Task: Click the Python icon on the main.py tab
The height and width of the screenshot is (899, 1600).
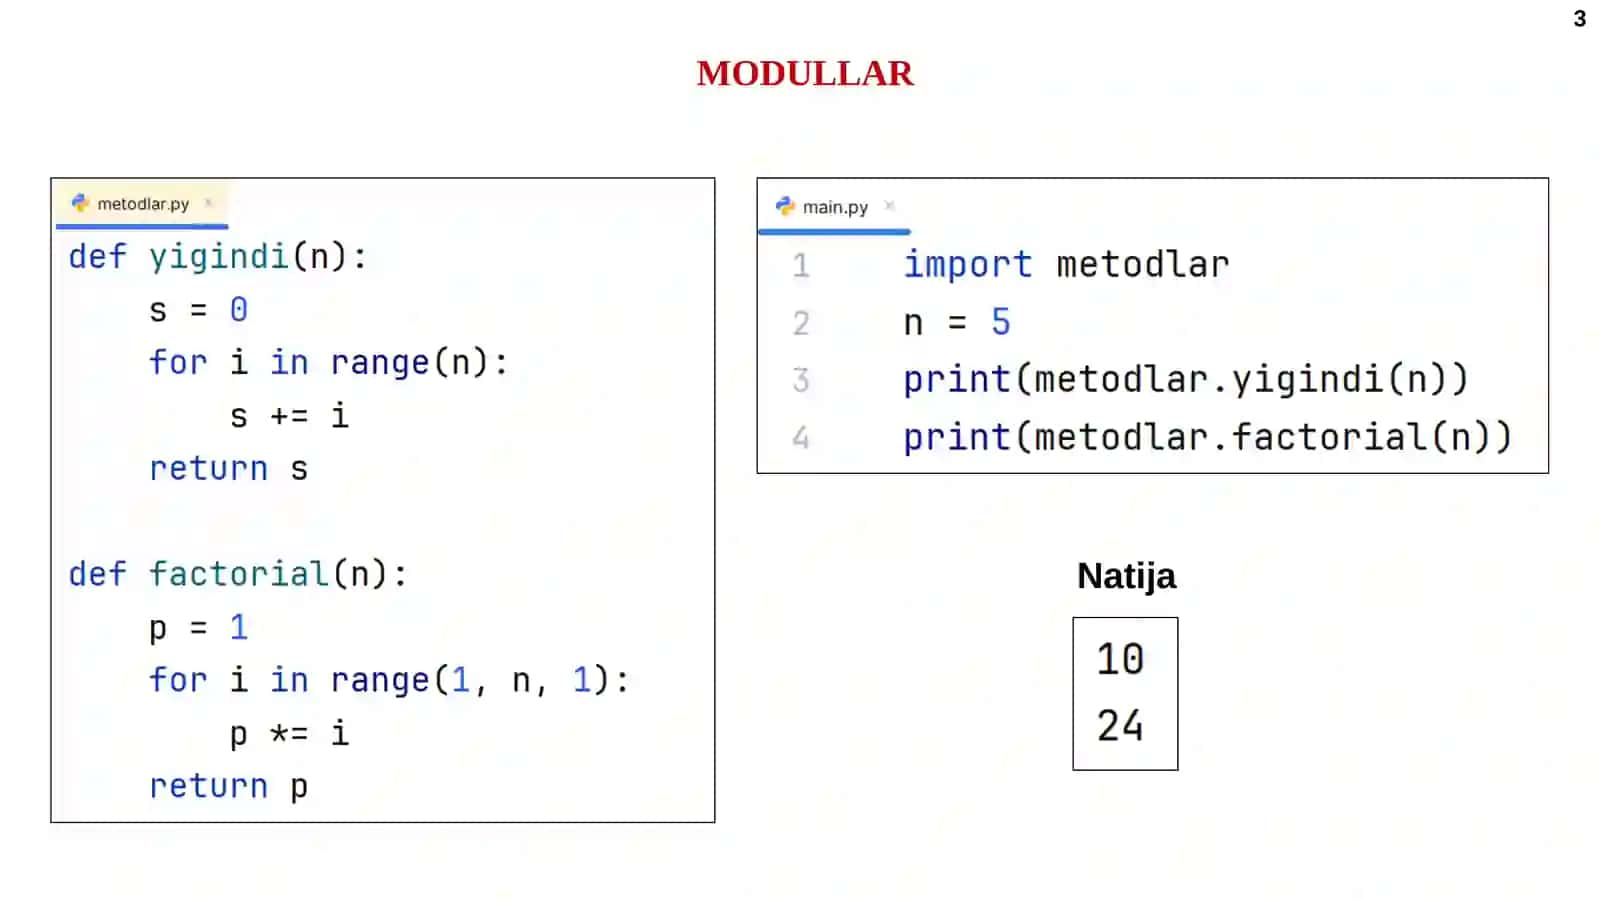Action: coord(785,206)
